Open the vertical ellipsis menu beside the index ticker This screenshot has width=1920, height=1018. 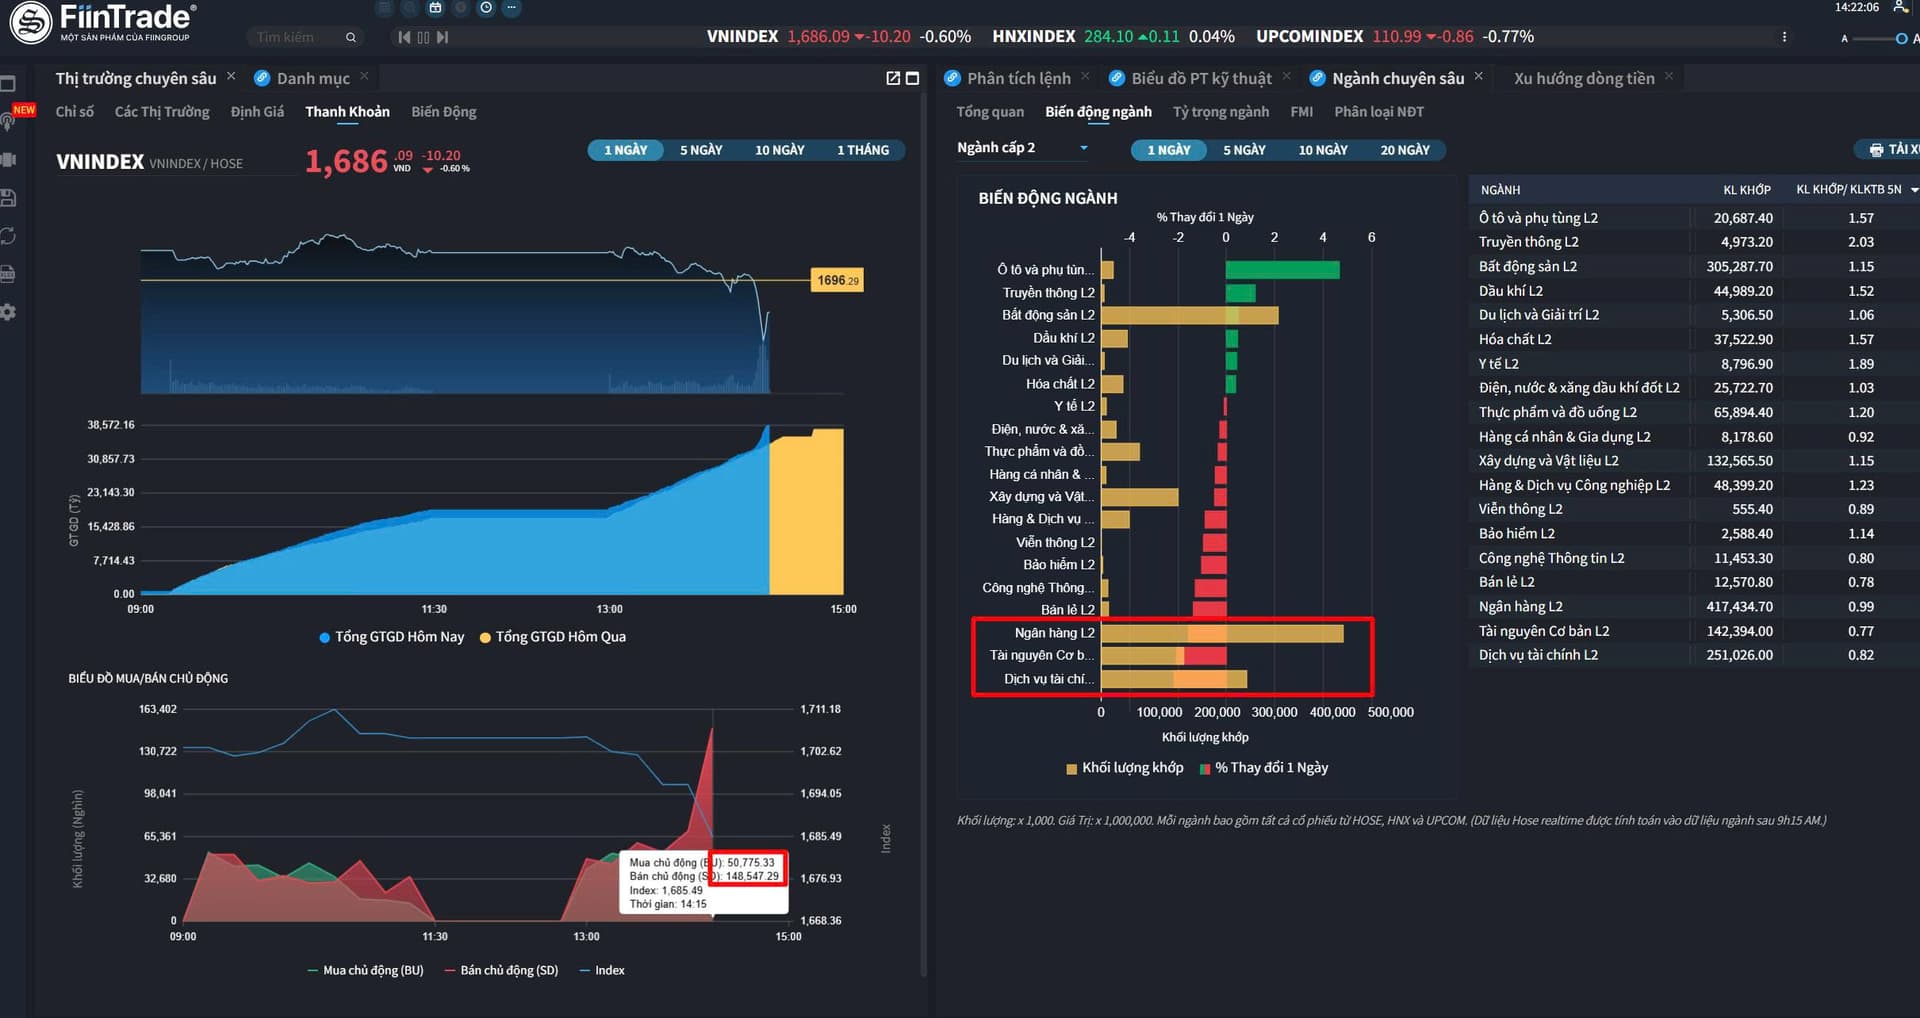click(x=1784, y=36)
